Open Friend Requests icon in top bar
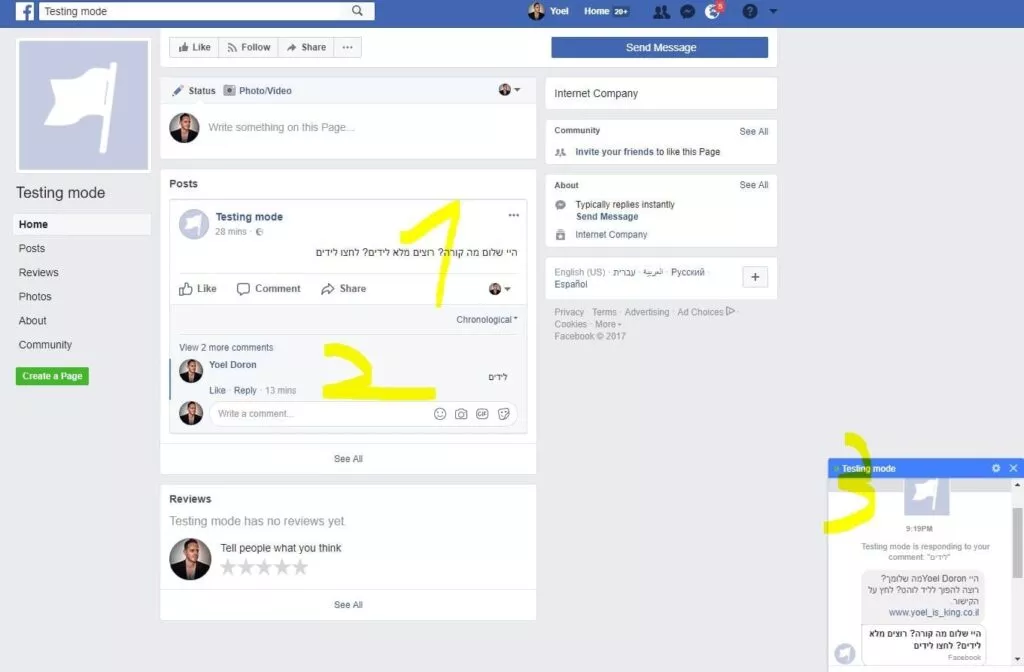Screen dimensions: 1024x672 (661, 12)
